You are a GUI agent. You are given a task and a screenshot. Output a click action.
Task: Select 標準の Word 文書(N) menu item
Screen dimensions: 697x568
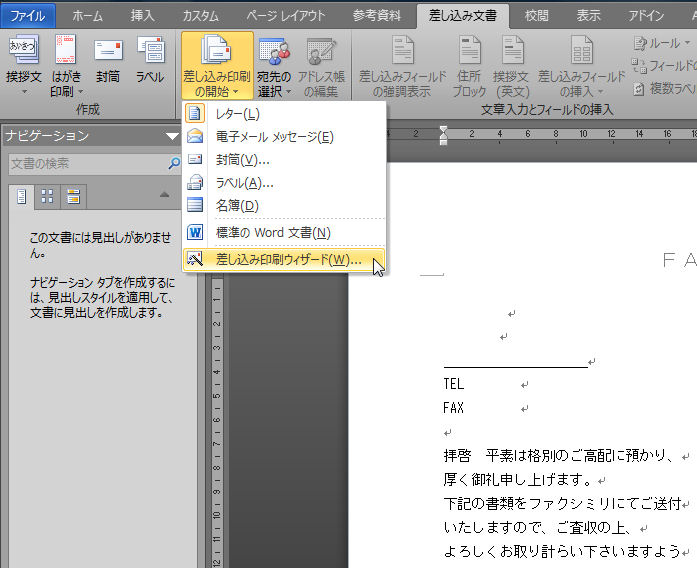coord(284,232)
